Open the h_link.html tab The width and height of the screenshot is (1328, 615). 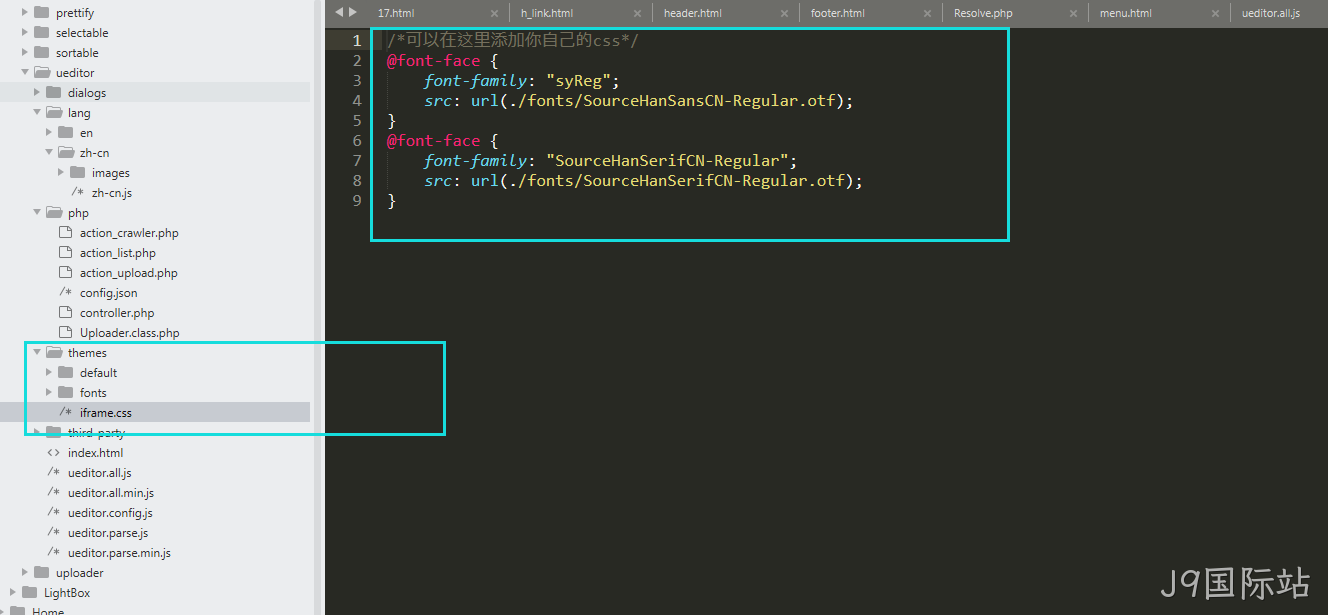pyautogui.click(x=547, y=14)
